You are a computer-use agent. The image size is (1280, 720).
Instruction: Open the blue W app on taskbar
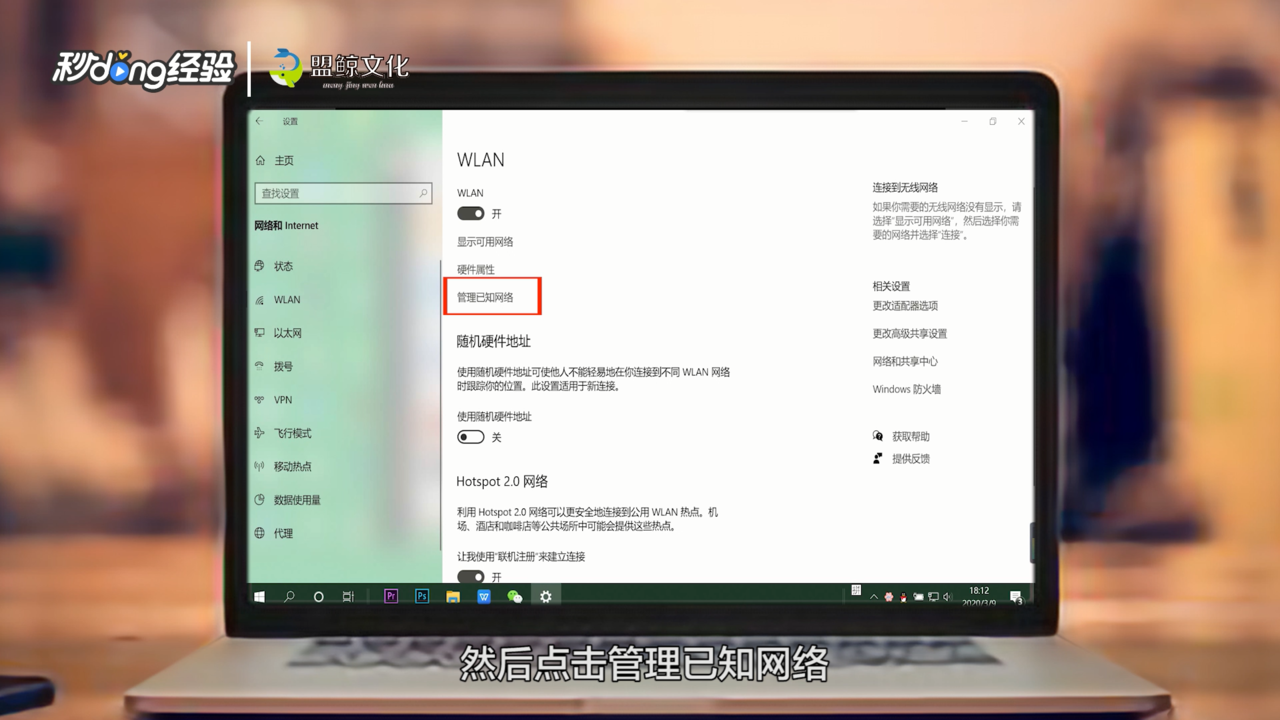(x=484, y=596)
